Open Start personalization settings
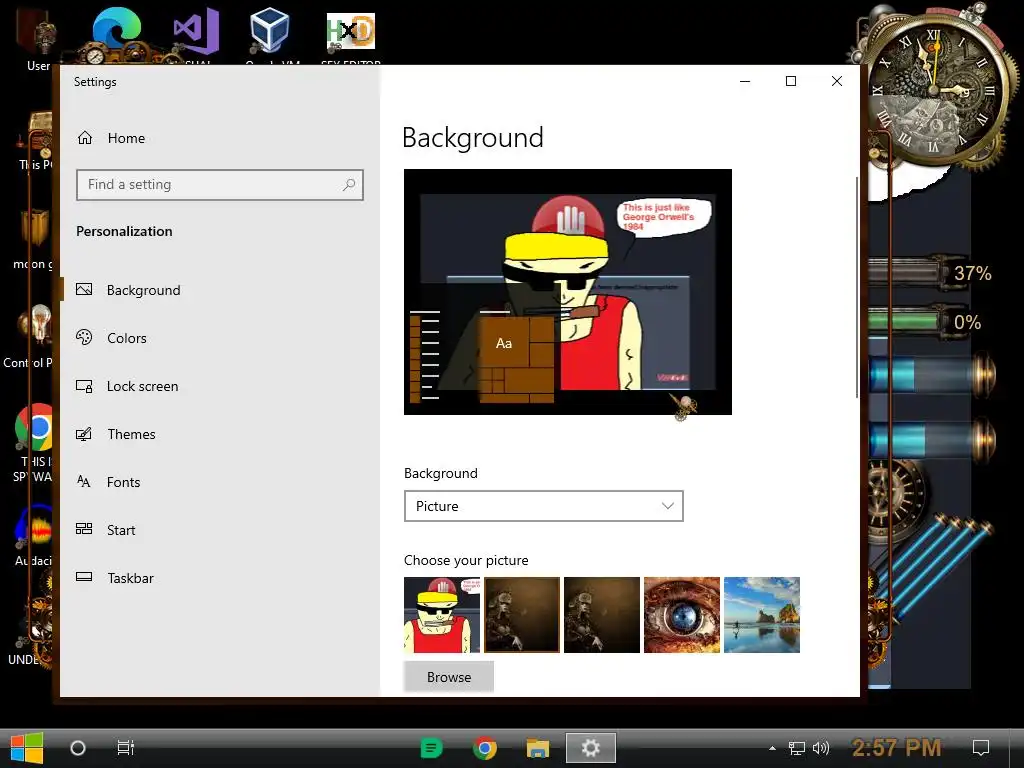 (x=121, y=530)
